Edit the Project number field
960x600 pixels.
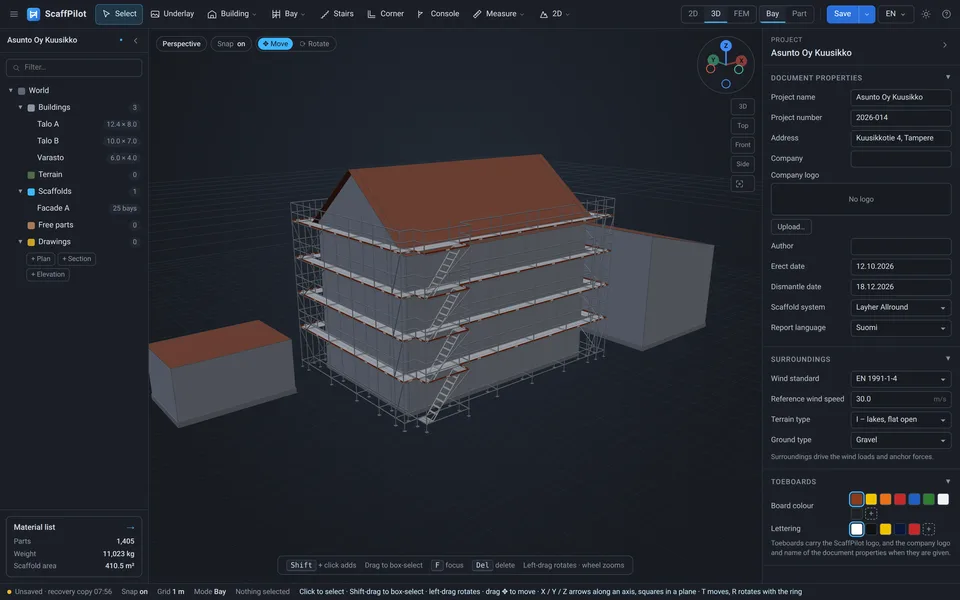[x=901, y=118]
